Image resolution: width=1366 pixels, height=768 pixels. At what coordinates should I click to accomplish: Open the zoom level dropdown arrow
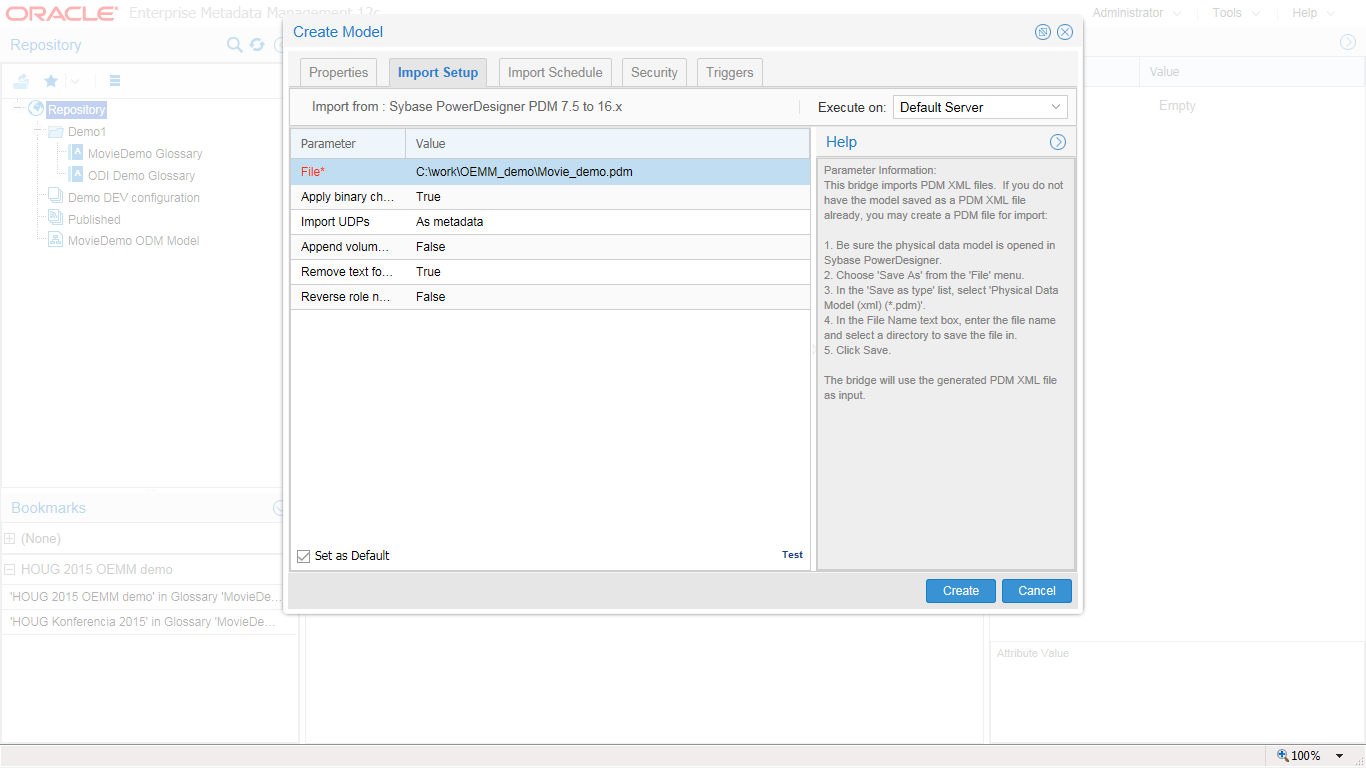coord(1340,756)
